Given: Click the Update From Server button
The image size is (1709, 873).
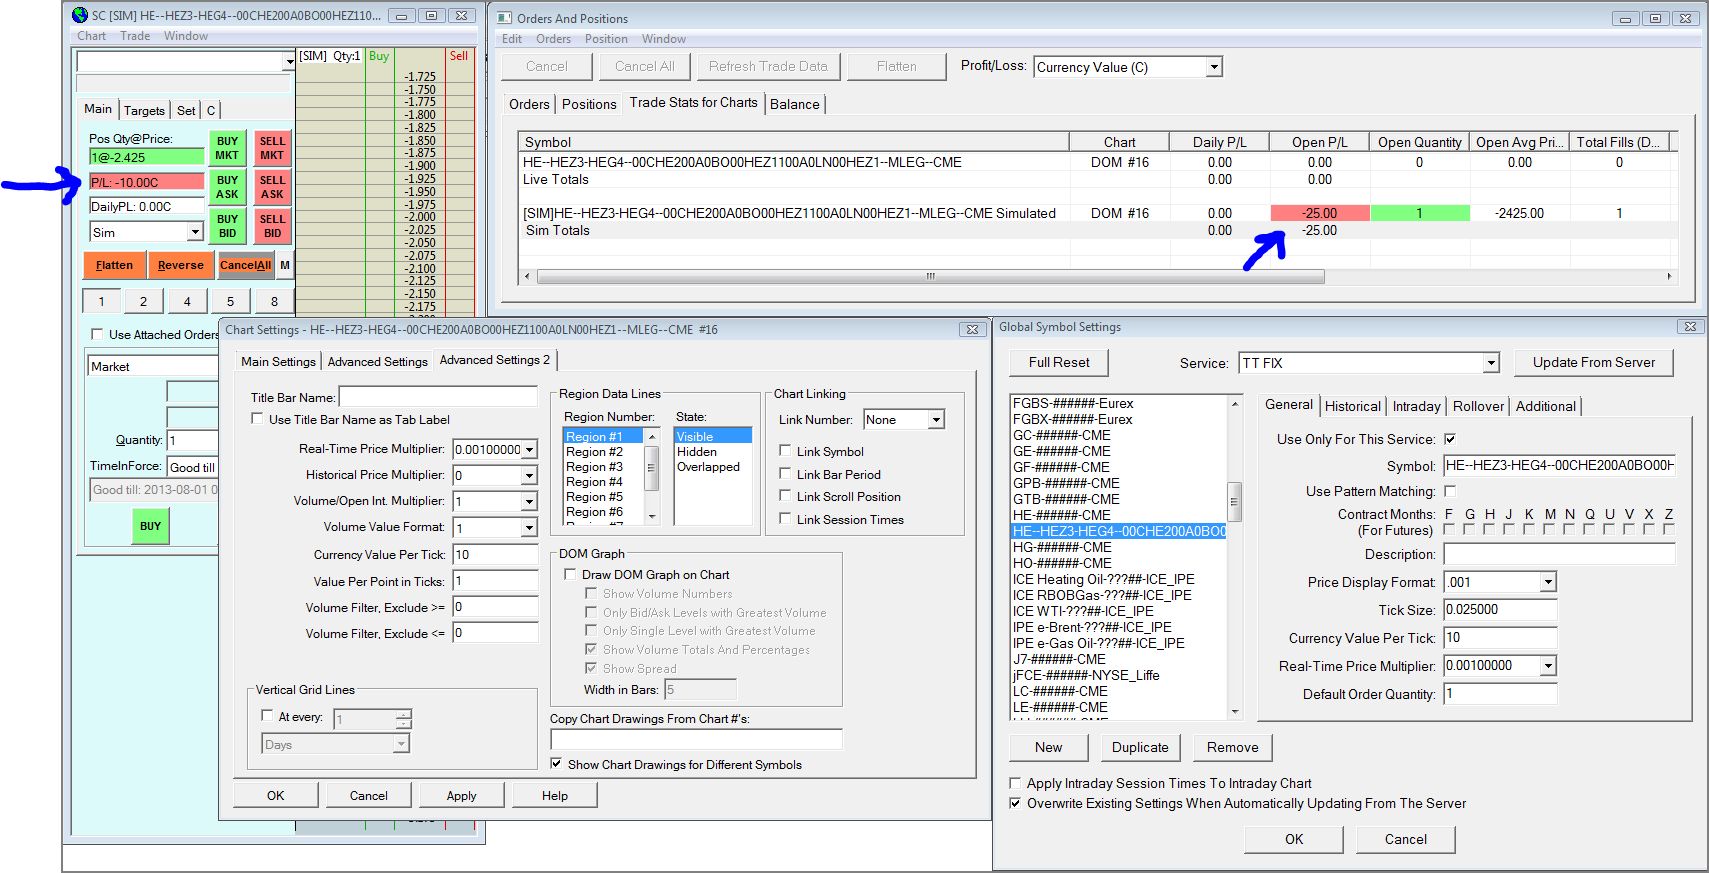Looking at the screenshot, I should pyautogui.click(x=1593, y=362).
